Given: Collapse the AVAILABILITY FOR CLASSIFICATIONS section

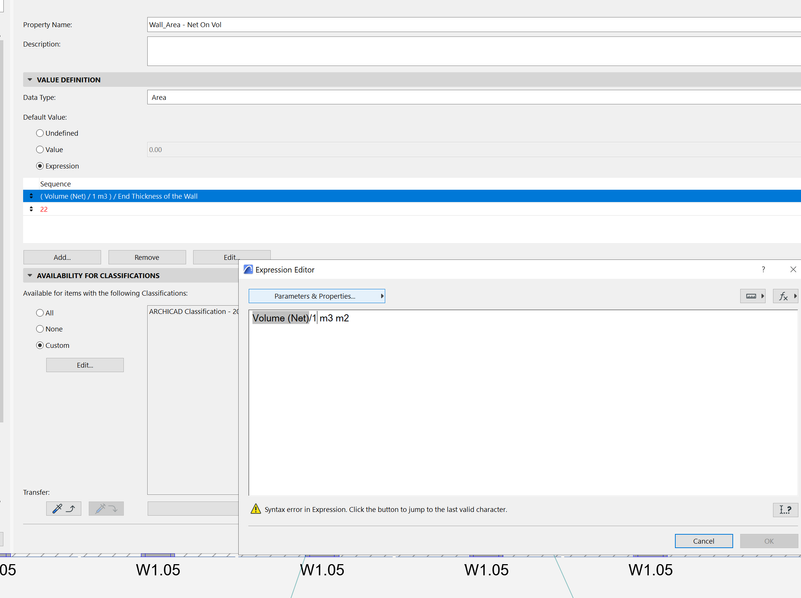Looking at the screenshot, I should 30,275.
